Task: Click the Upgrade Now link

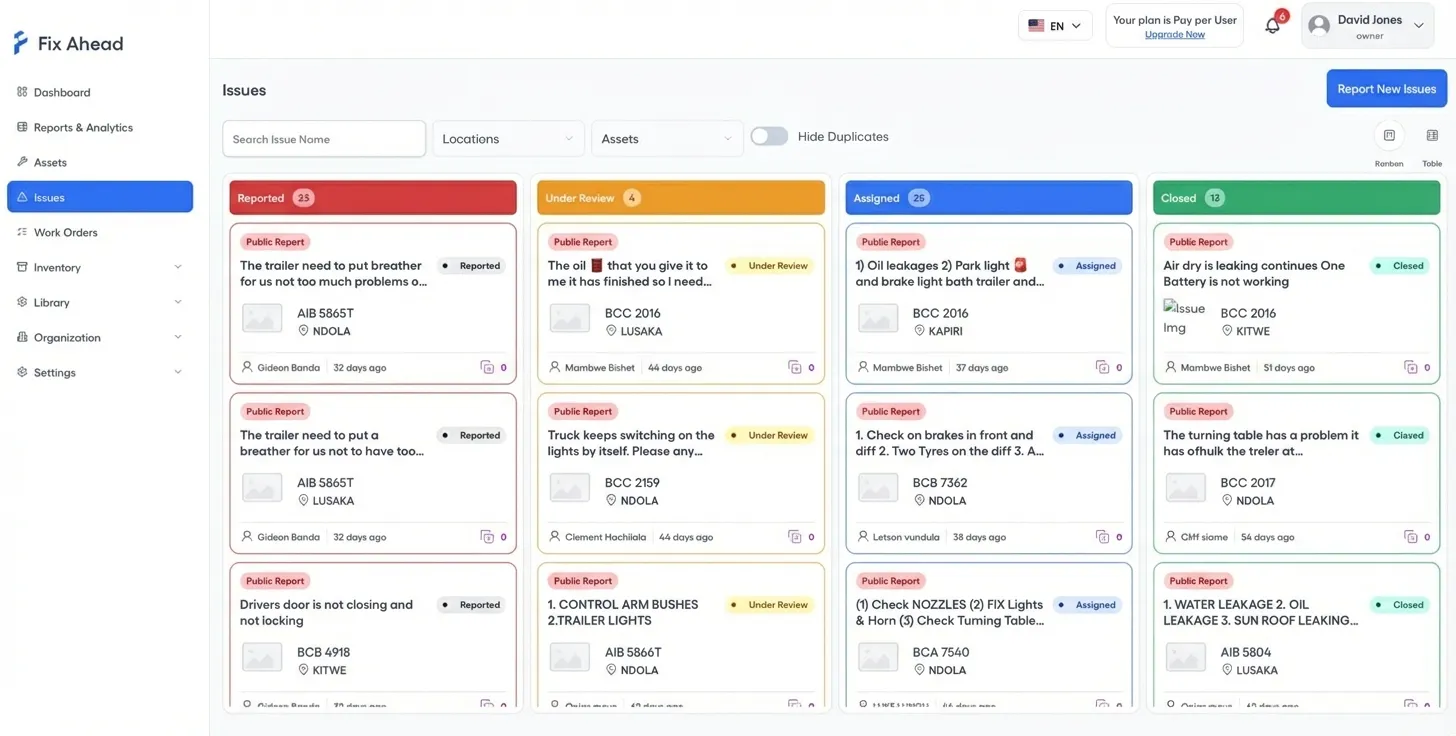Action: pyautogui.click(x=1174, y=34)
